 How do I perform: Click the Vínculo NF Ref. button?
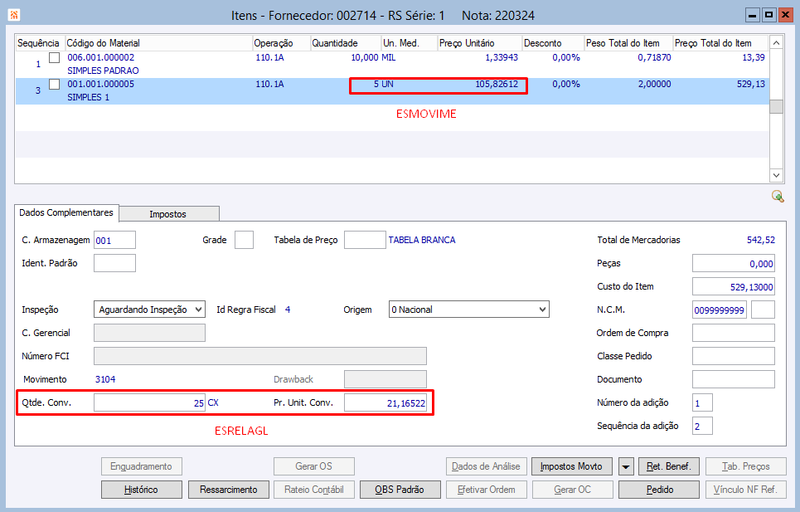746,490
